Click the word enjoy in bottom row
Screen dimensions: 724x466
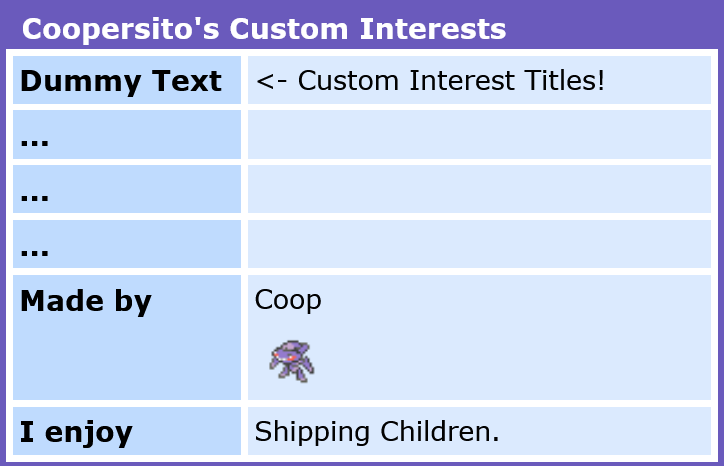[x=89, y=433]
